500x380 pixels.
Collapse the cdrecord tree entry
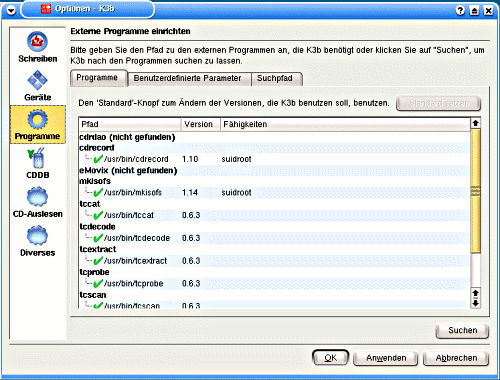point(97,148)
